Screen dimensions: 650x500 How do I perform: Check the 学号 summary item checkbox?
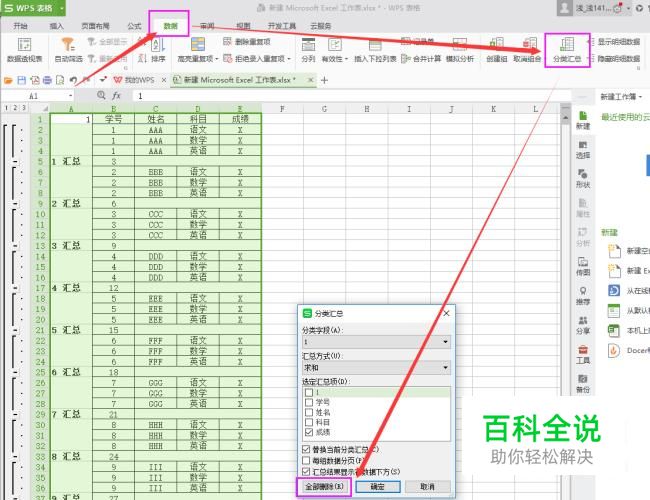[x=308, y=402]
